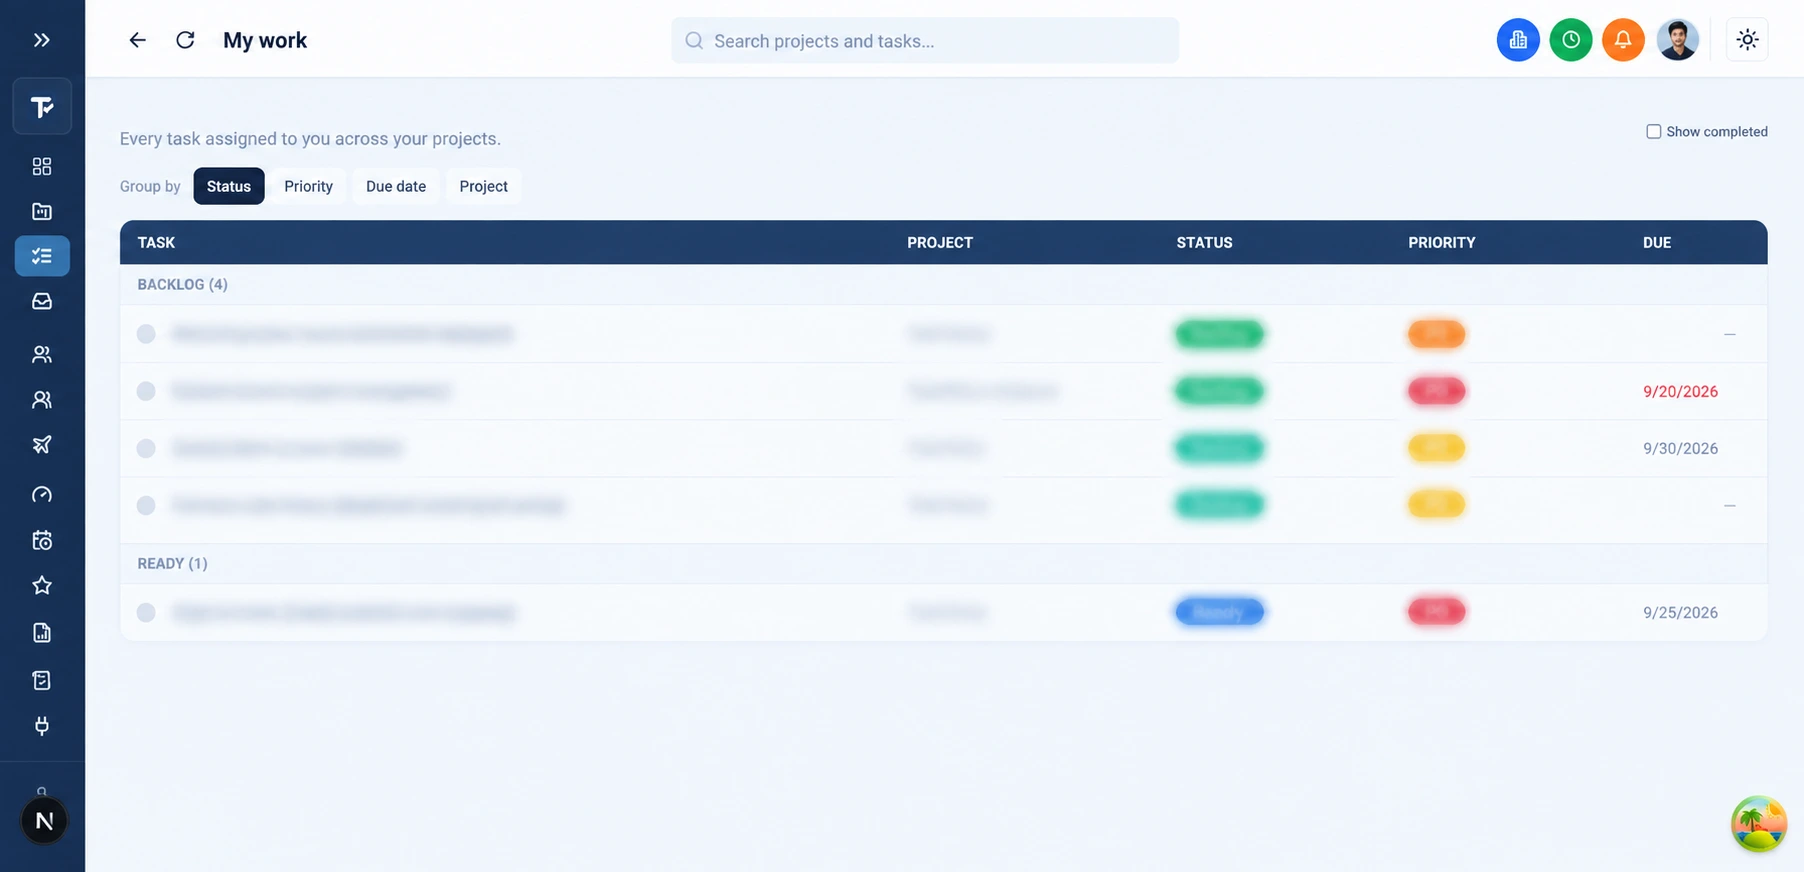Open the gauge speedometer icon
The width and height of the screenshot is (1804, 872).
pos(42,494)
